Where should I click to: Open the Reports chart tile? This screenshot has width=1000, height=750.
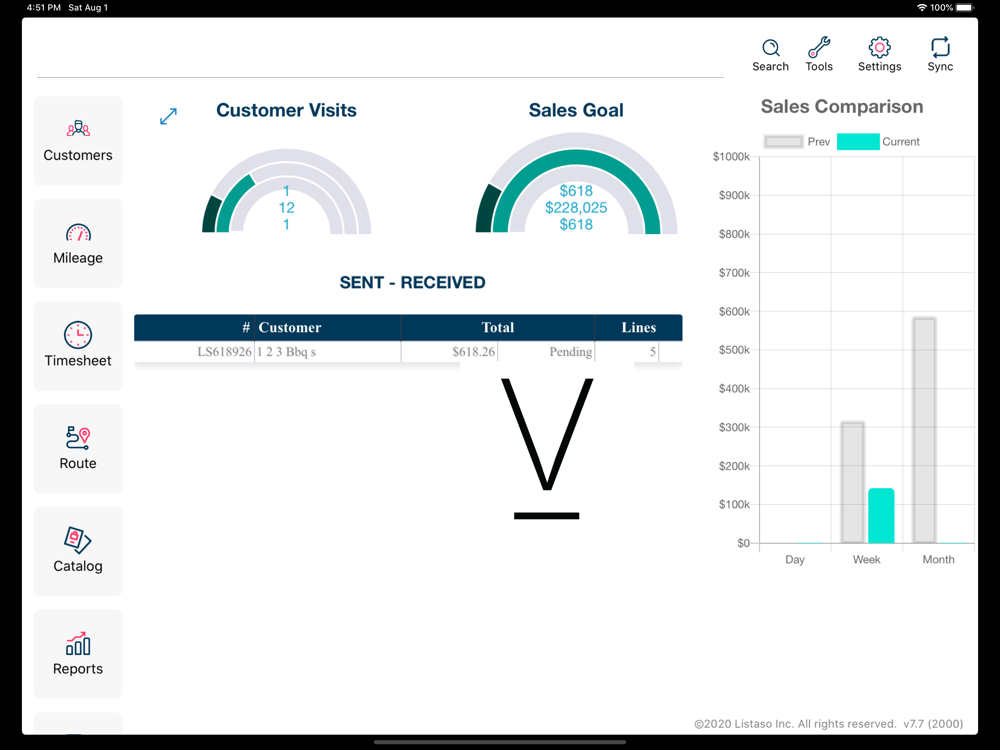(x=78, y=654)
